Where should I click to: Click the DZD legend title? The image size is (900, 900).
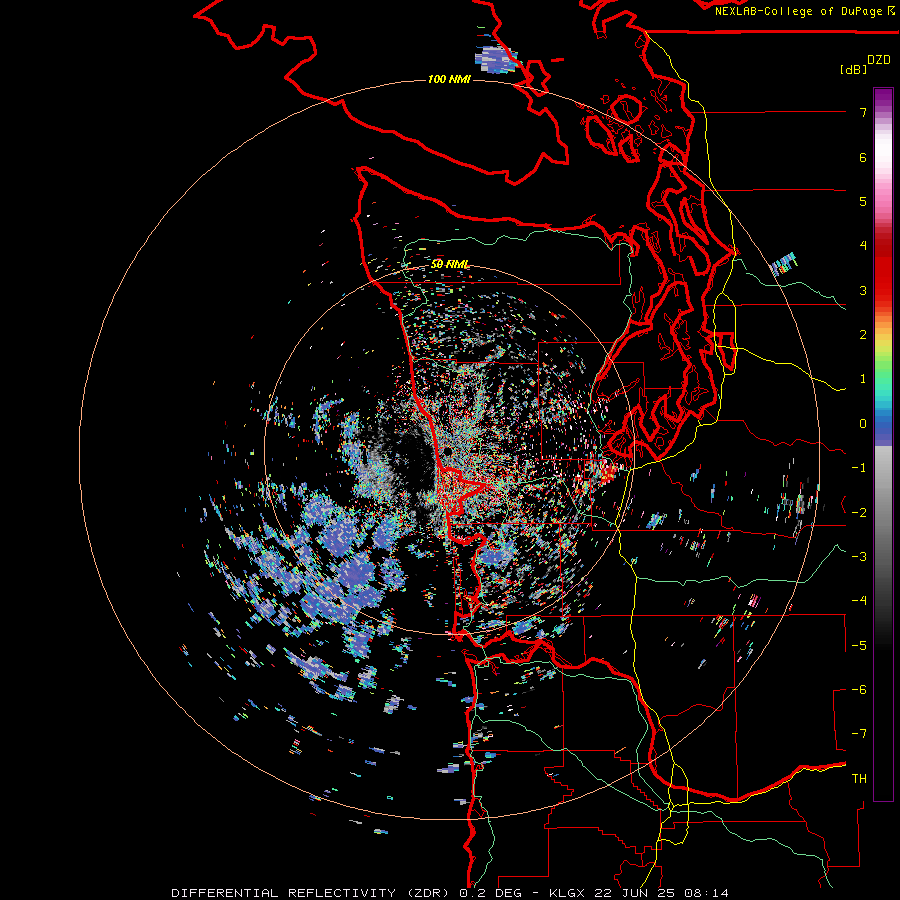pos(879,60)
